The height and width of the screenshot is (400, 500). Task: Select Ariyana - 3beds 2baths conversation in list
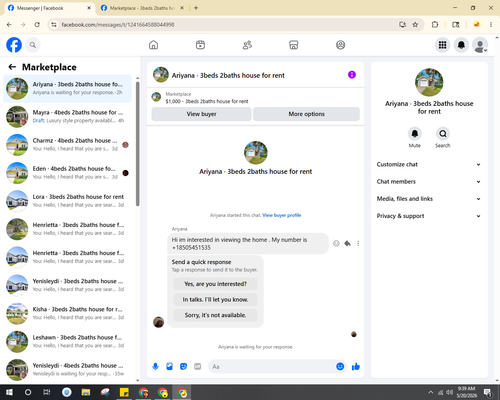[x=68, y=89]
